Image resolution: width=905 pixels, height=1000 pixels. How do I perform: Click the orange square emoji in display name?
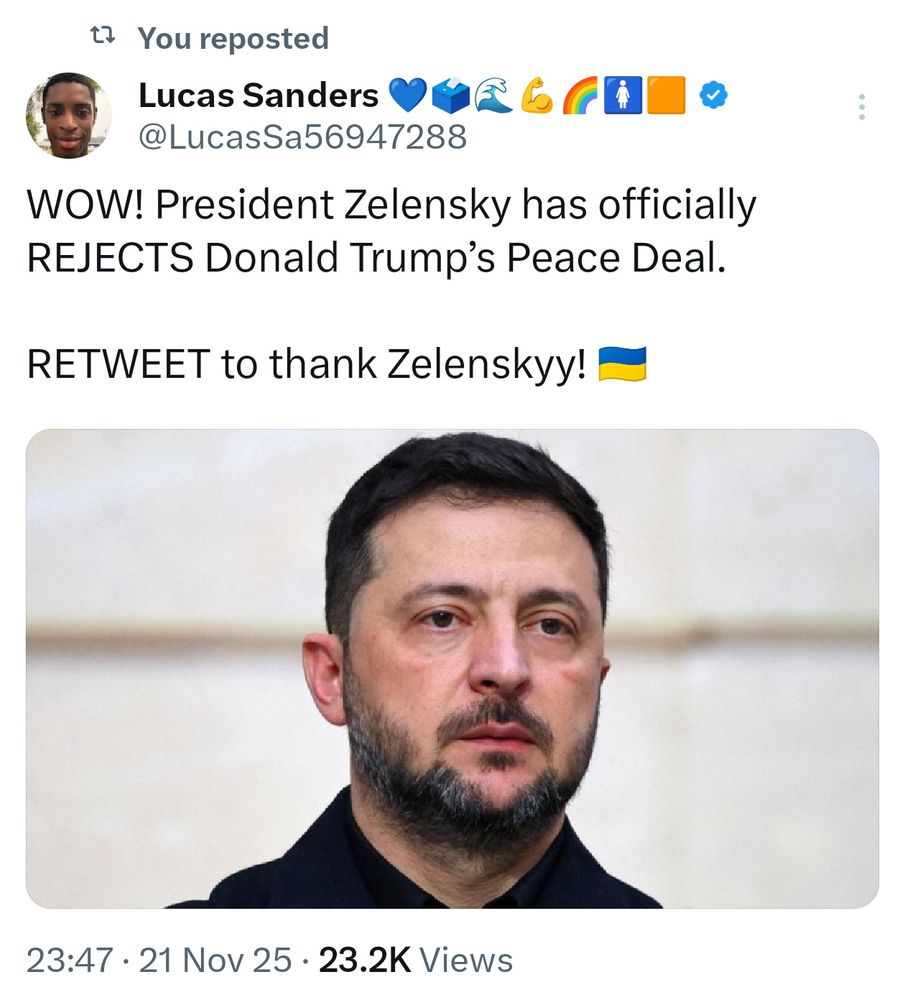(x=667, y=96)
